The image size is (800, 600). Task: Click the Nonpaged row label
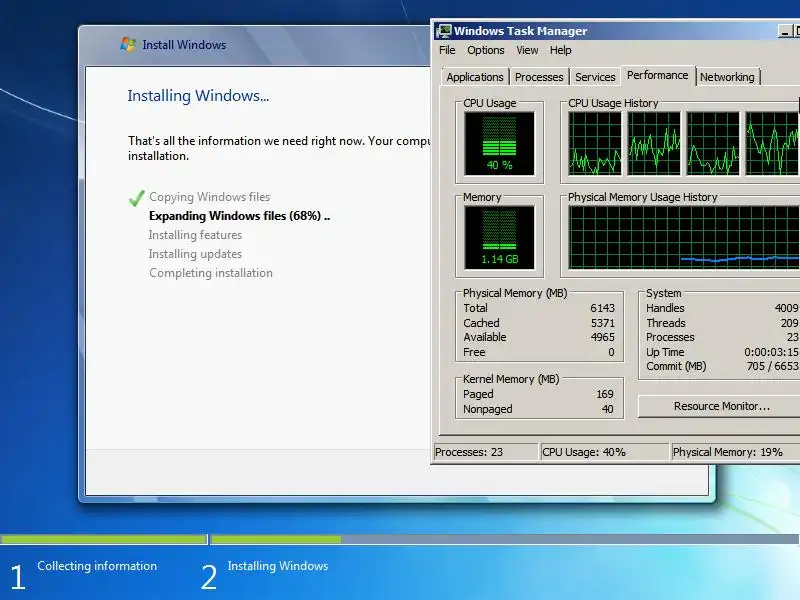tap(488, 409)
